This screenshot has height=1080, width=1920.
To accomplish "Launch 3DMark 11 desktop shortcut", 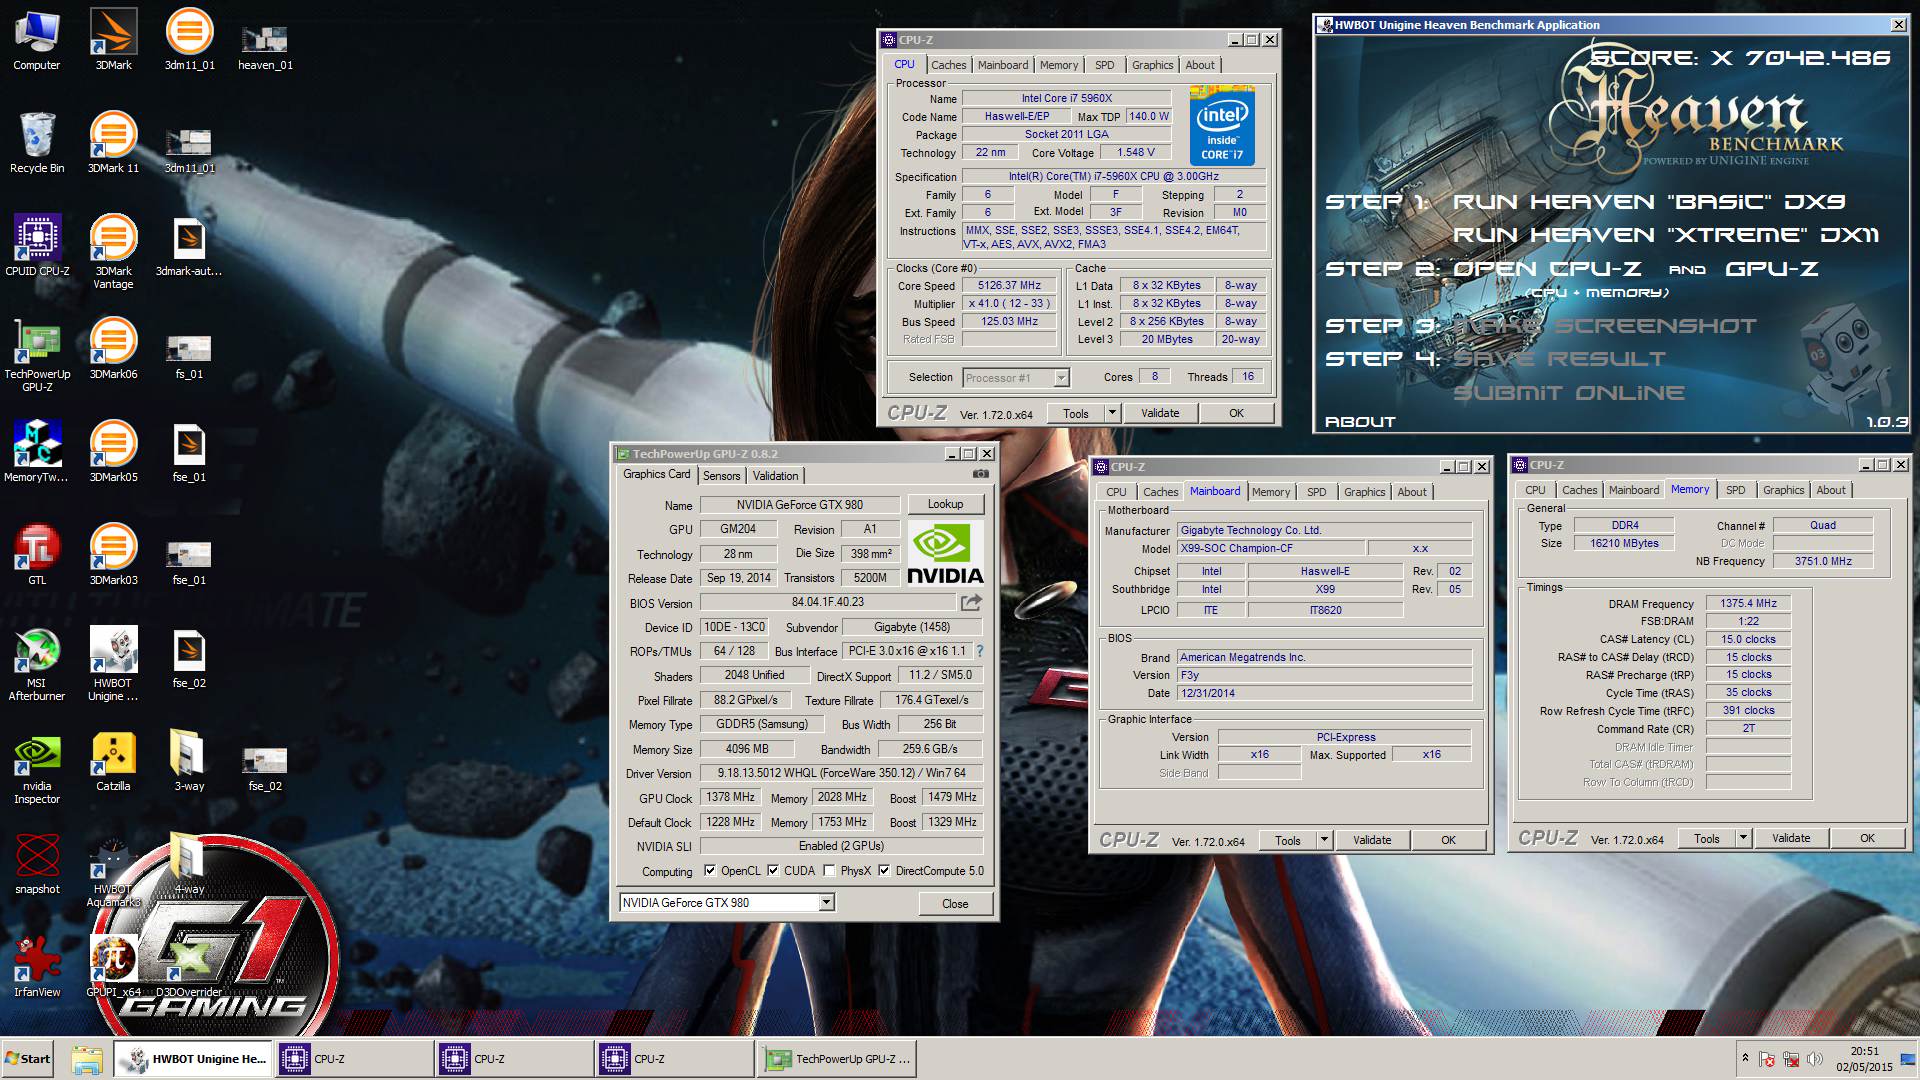I will coord(113,144).
